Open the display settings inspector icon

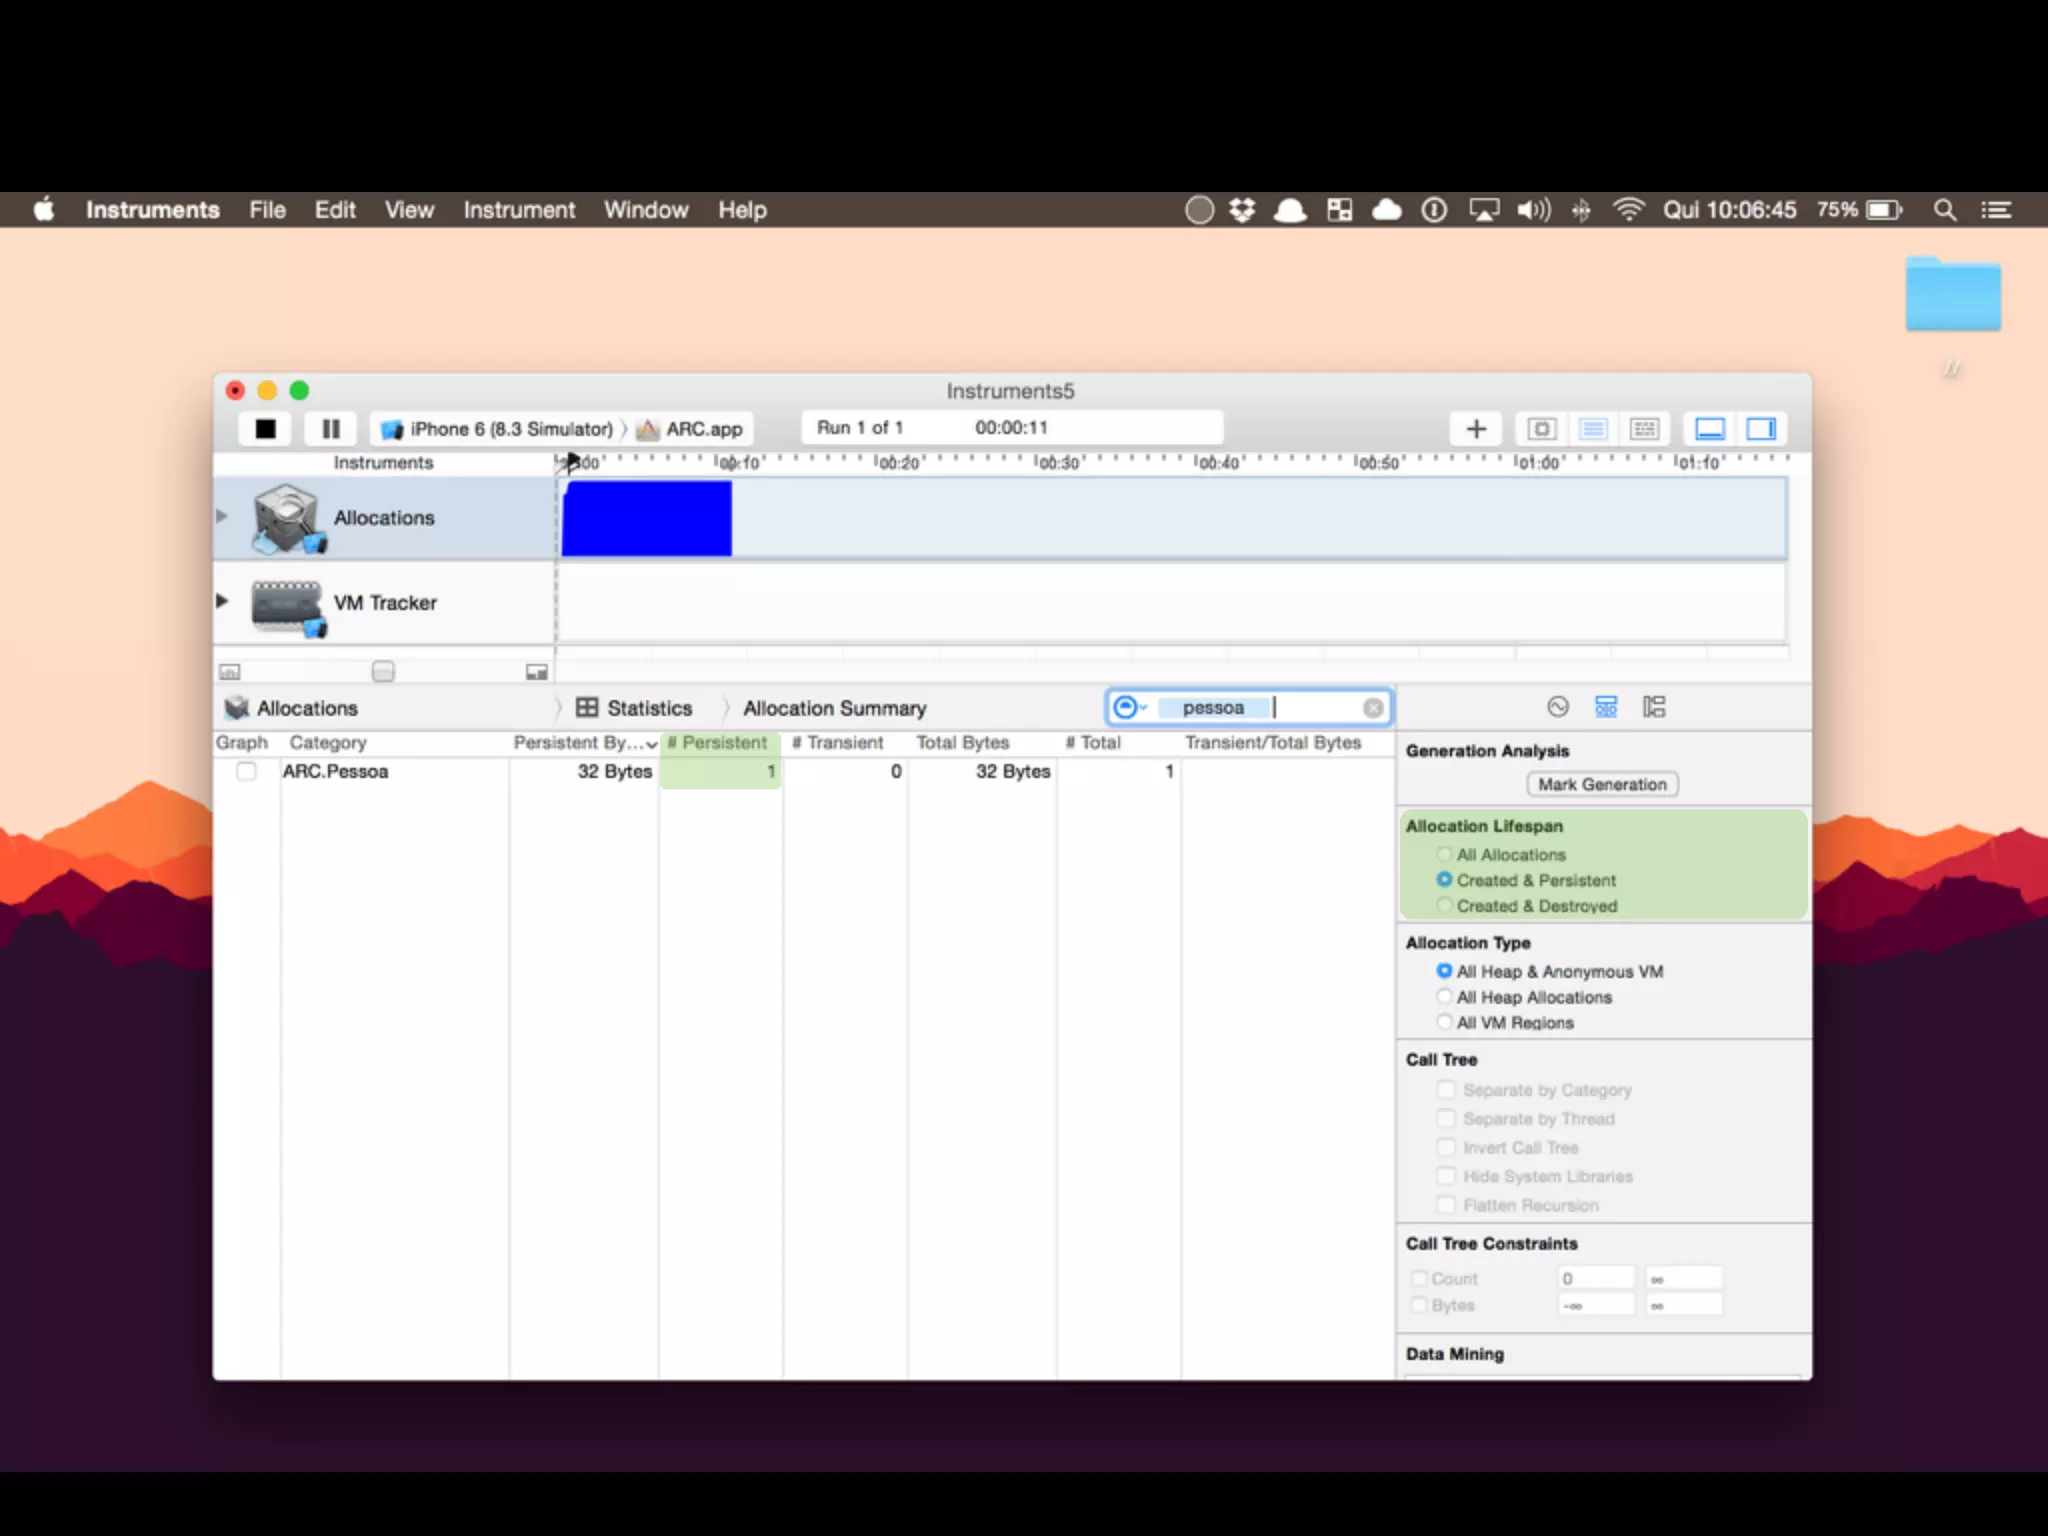[1606, 707]
